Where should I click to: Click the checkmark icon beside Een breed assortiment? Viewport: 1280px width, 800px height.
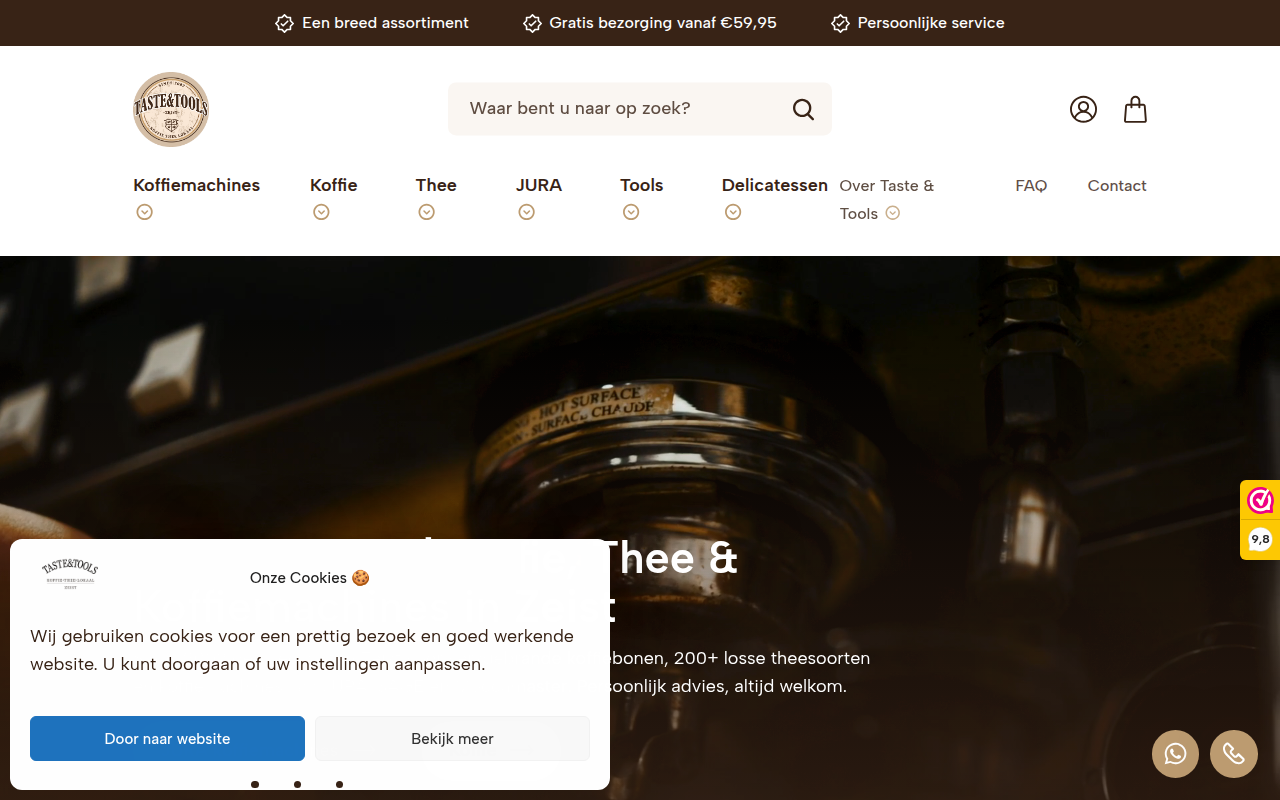click(x=284, y=23)
